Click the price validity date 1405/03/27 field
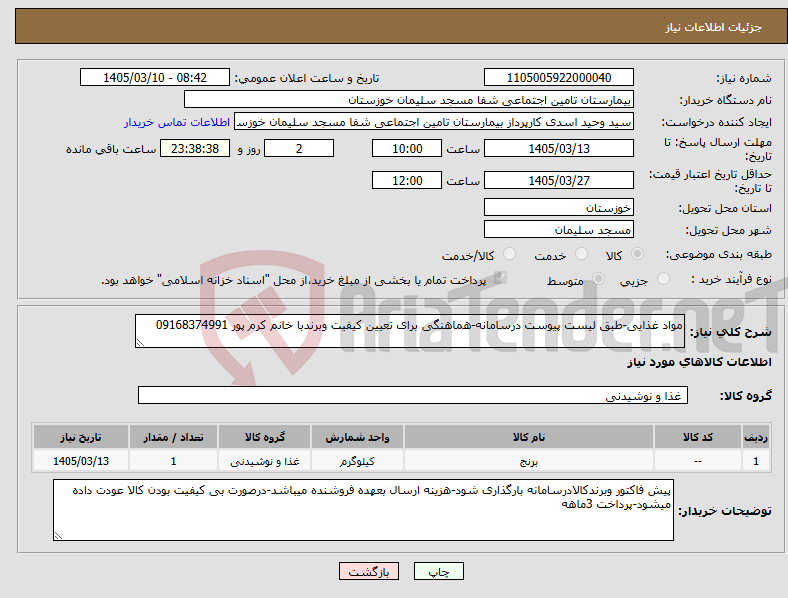 [559, 180]
